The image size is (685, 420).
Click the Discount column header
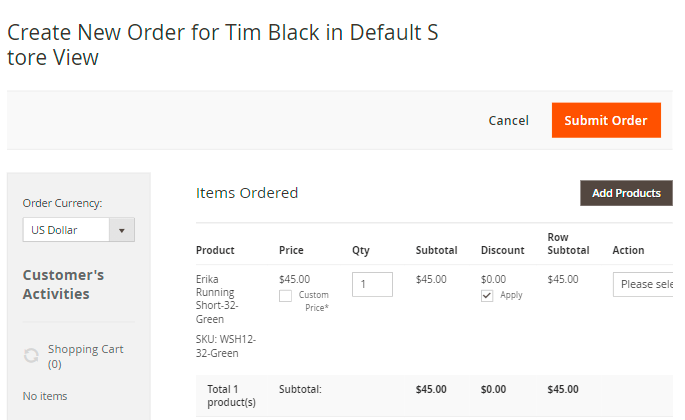(x=502, y=250)
